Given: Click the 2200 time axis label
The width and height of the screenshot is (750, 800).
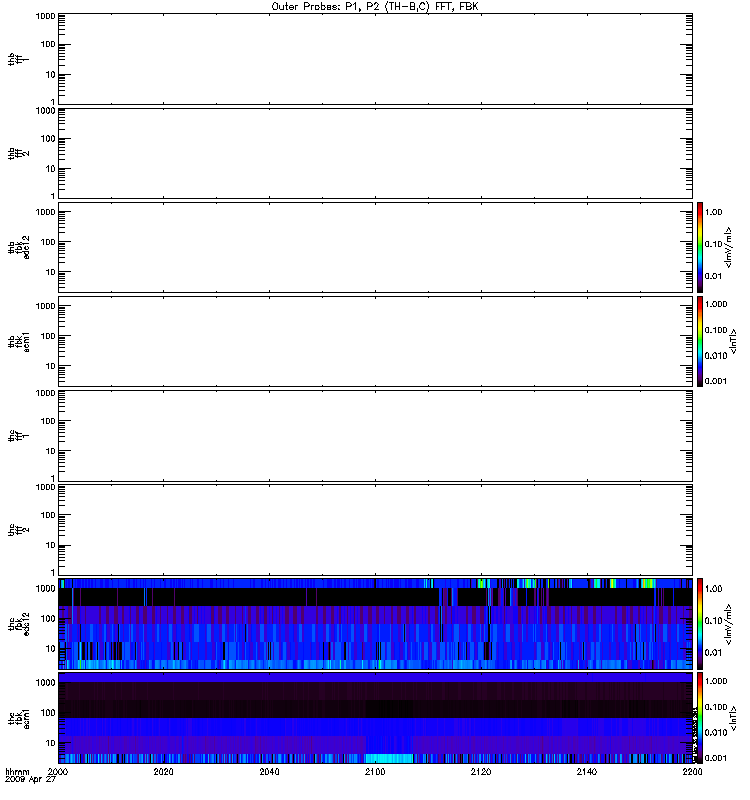Looking at the screenshot, I should 692,771.
